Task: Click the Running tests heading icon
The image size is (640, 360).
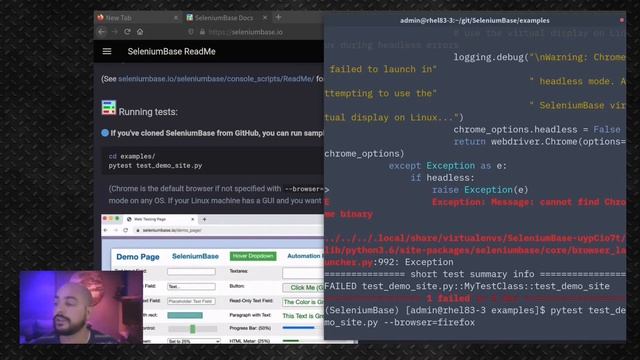Action: coord(109,107)
